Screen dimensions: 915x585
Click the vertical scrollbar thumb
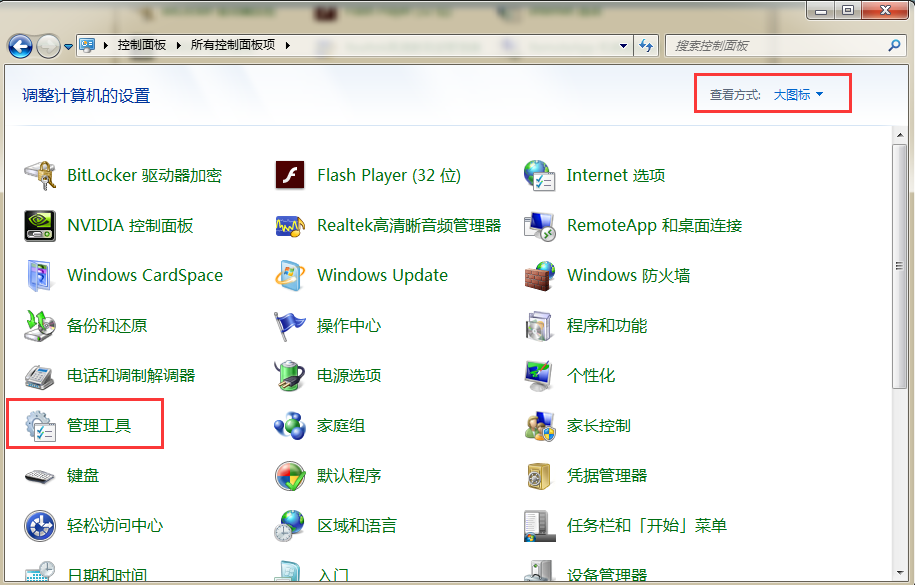pyautogui.click(x=900, y=266)
